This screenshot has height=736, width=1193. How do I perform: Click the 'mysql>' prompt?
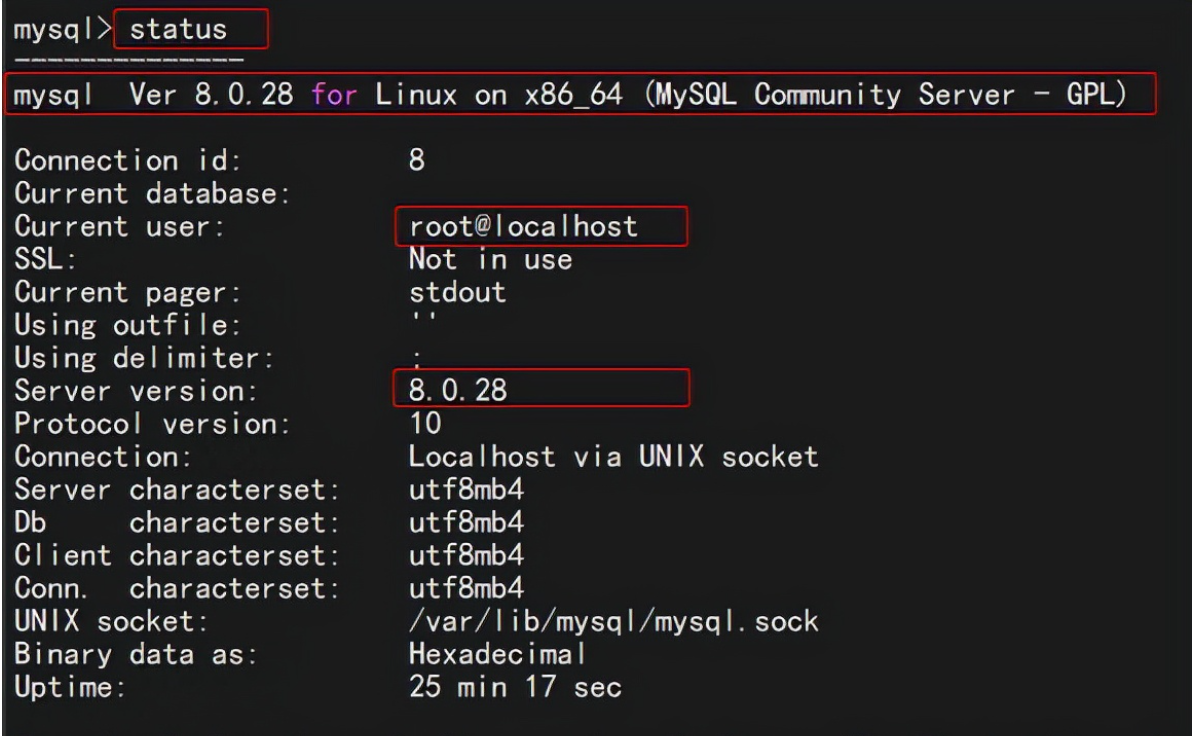pos(62,29)
